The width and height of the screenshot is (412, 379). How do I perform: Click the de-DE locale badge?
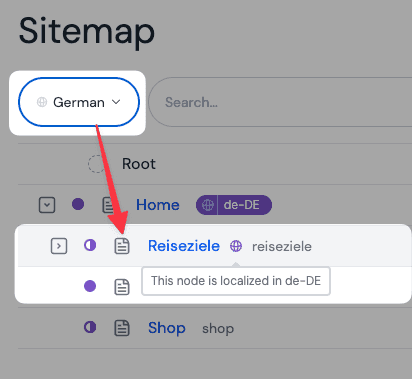click(234, 205)
